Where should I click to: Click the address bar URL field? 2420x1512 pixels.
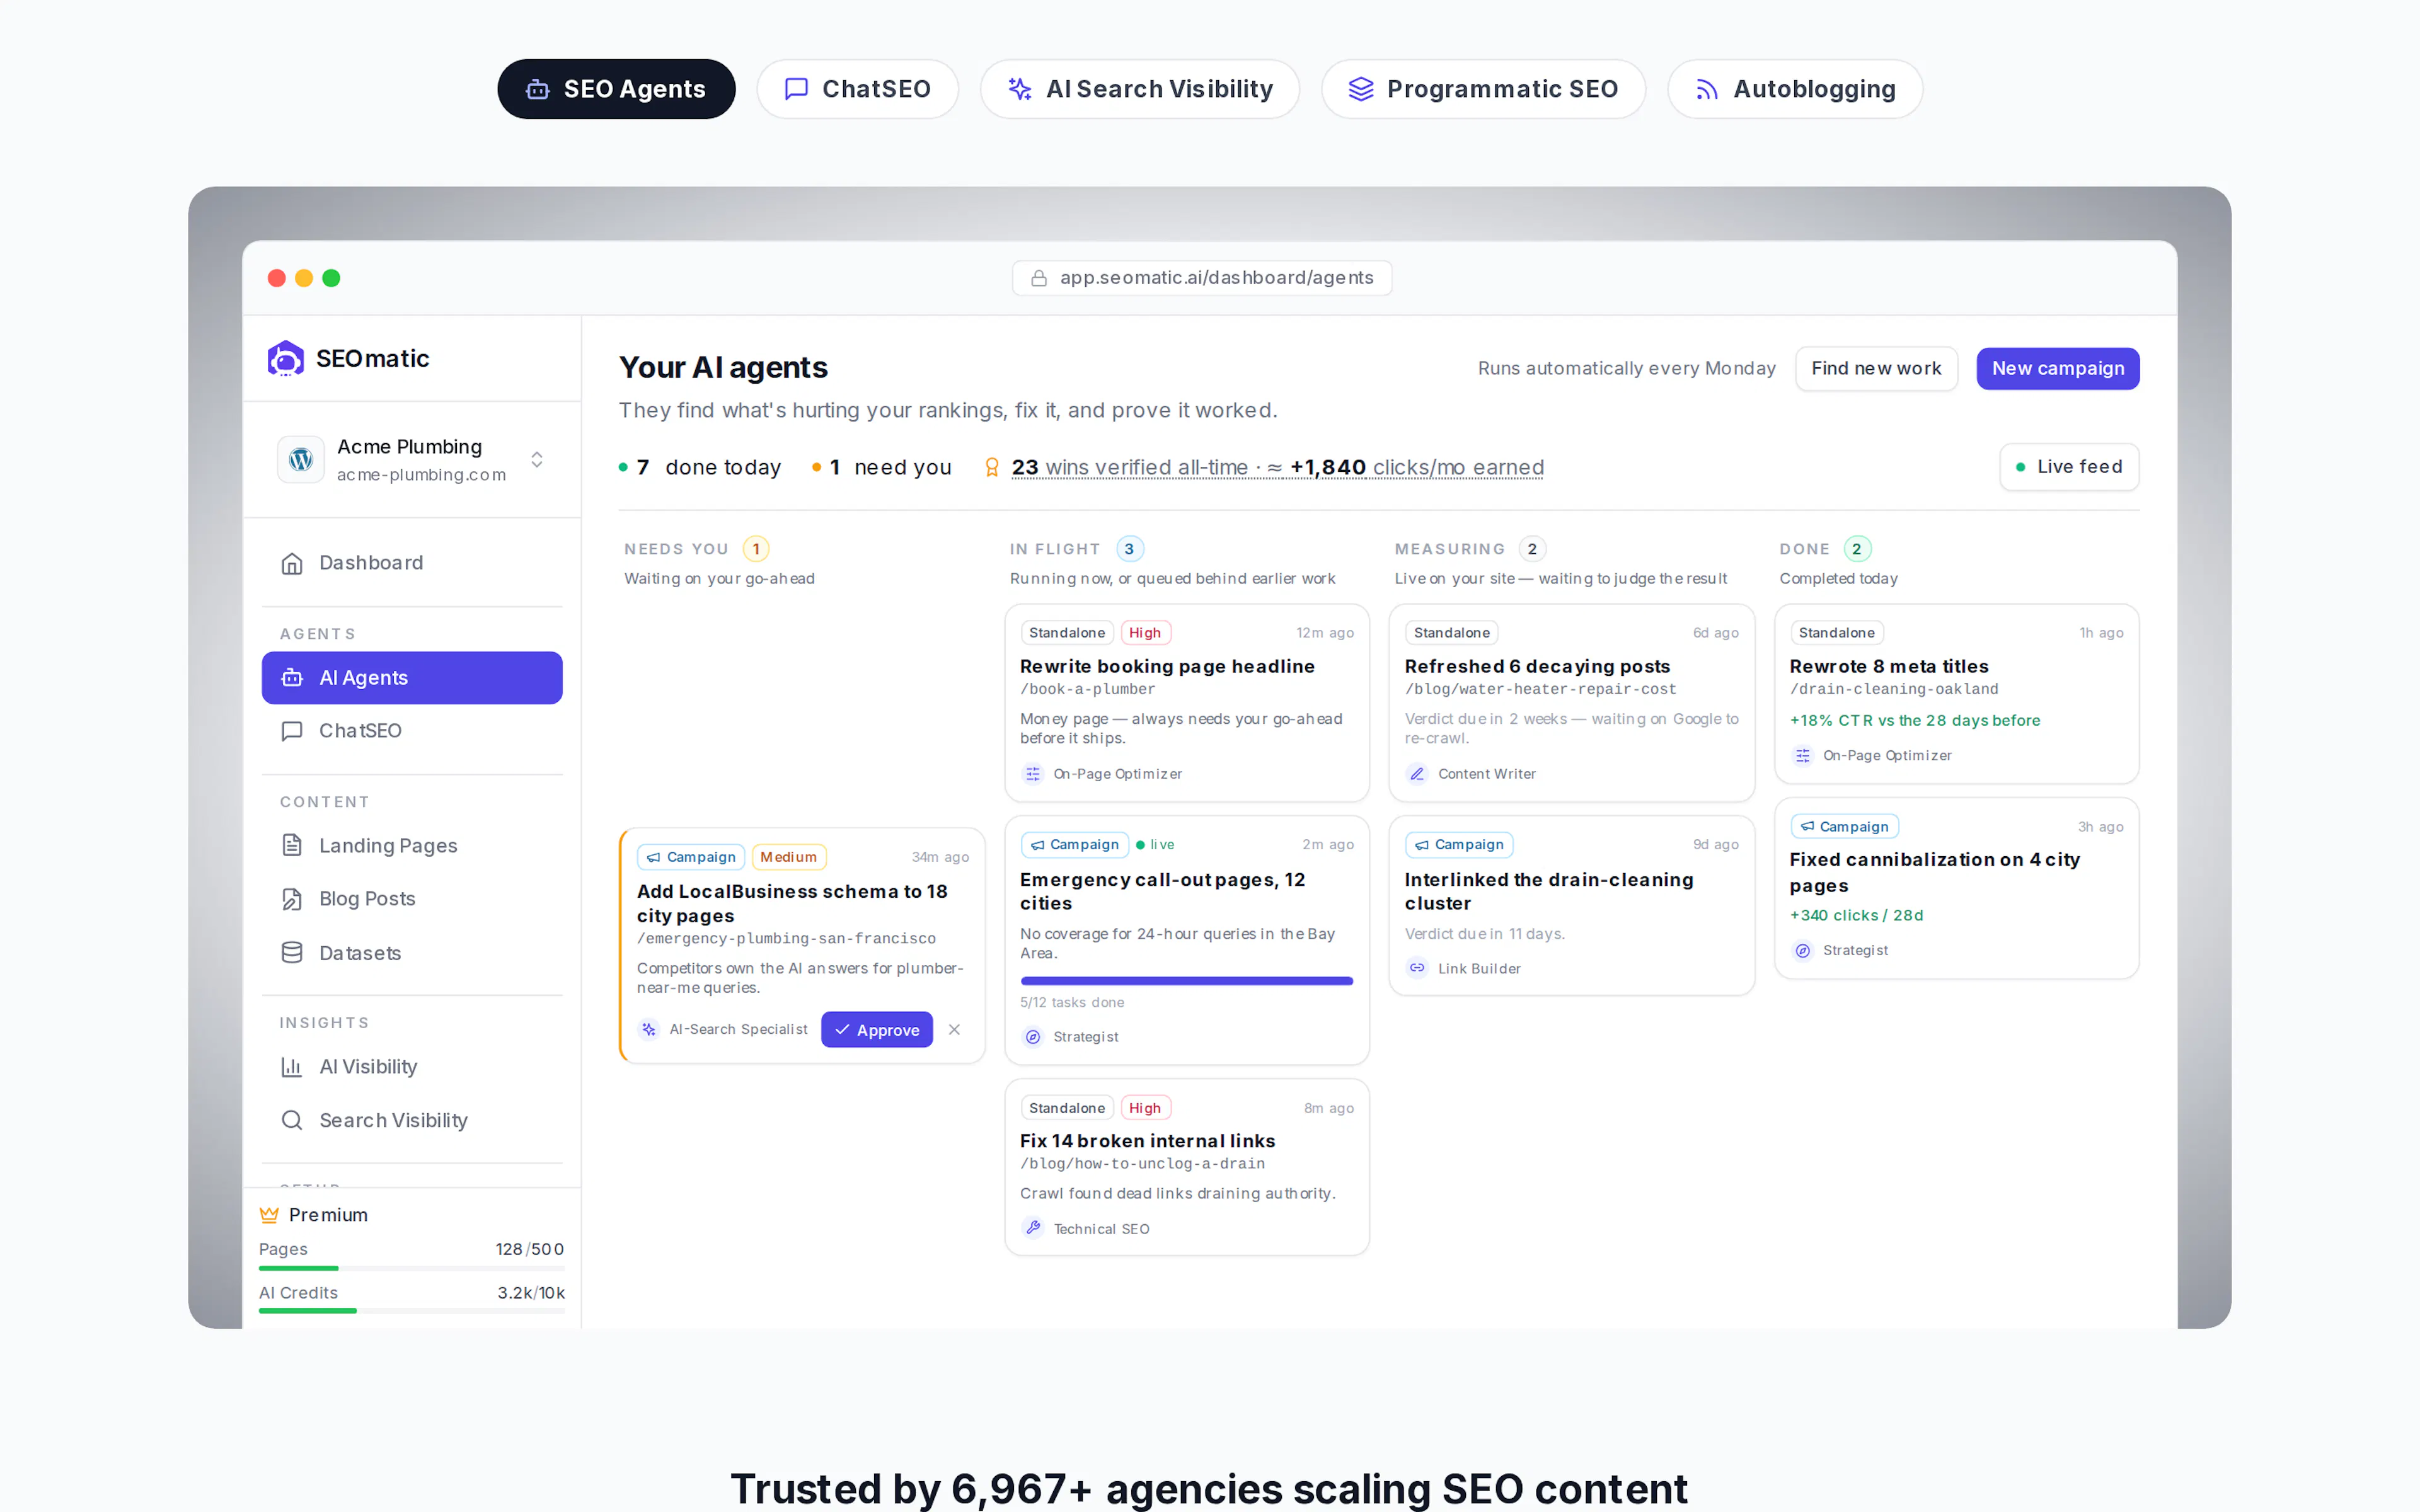1202,278
